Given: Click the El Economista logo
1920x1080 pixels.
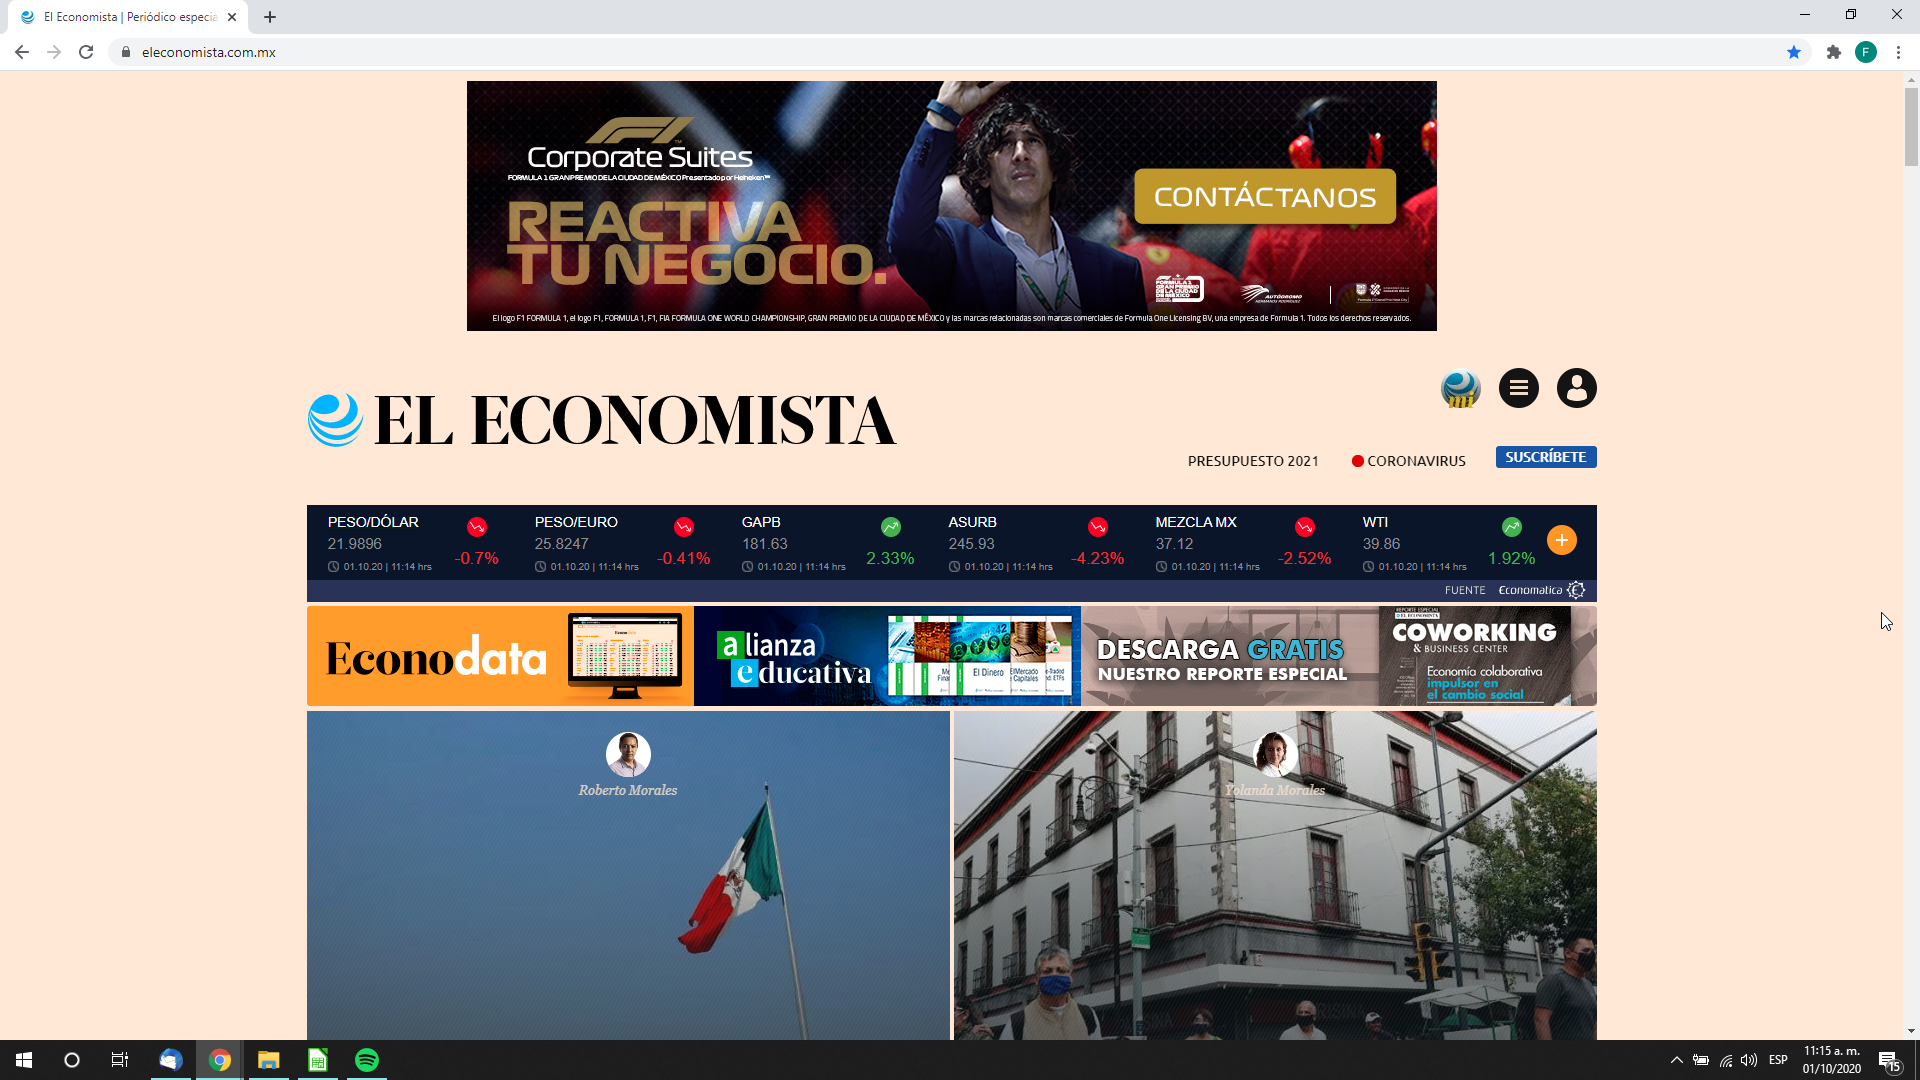Looking at the screenshot, I should pyautogui.click(x=601, y=419).
